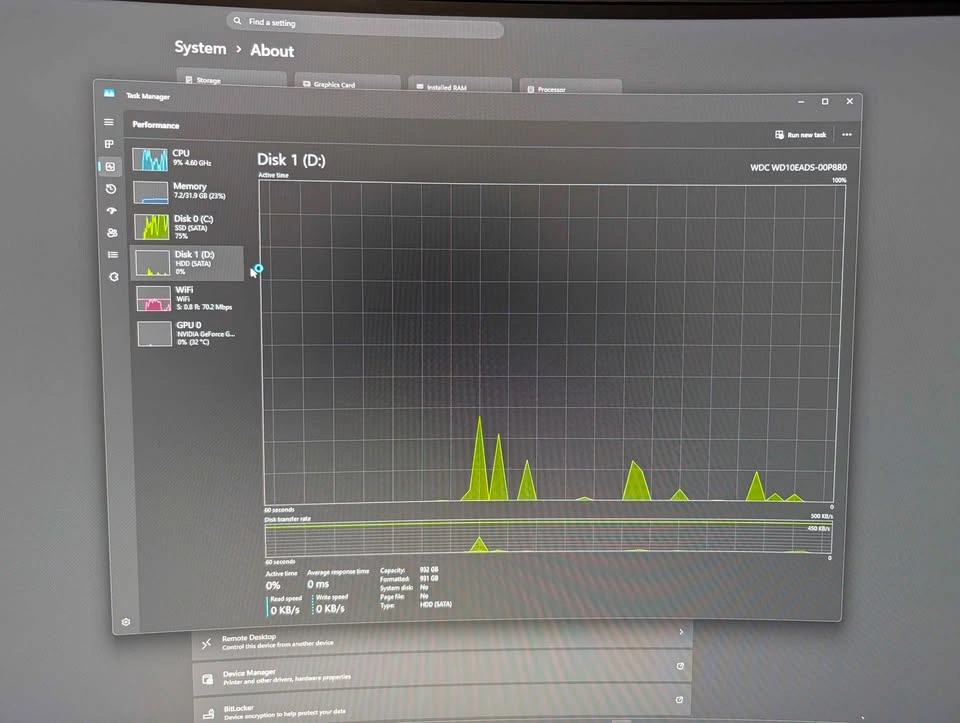The width and height of the screenshot is (960, 723).
Task: Click the Device Manager row icon
Action: 208,679
